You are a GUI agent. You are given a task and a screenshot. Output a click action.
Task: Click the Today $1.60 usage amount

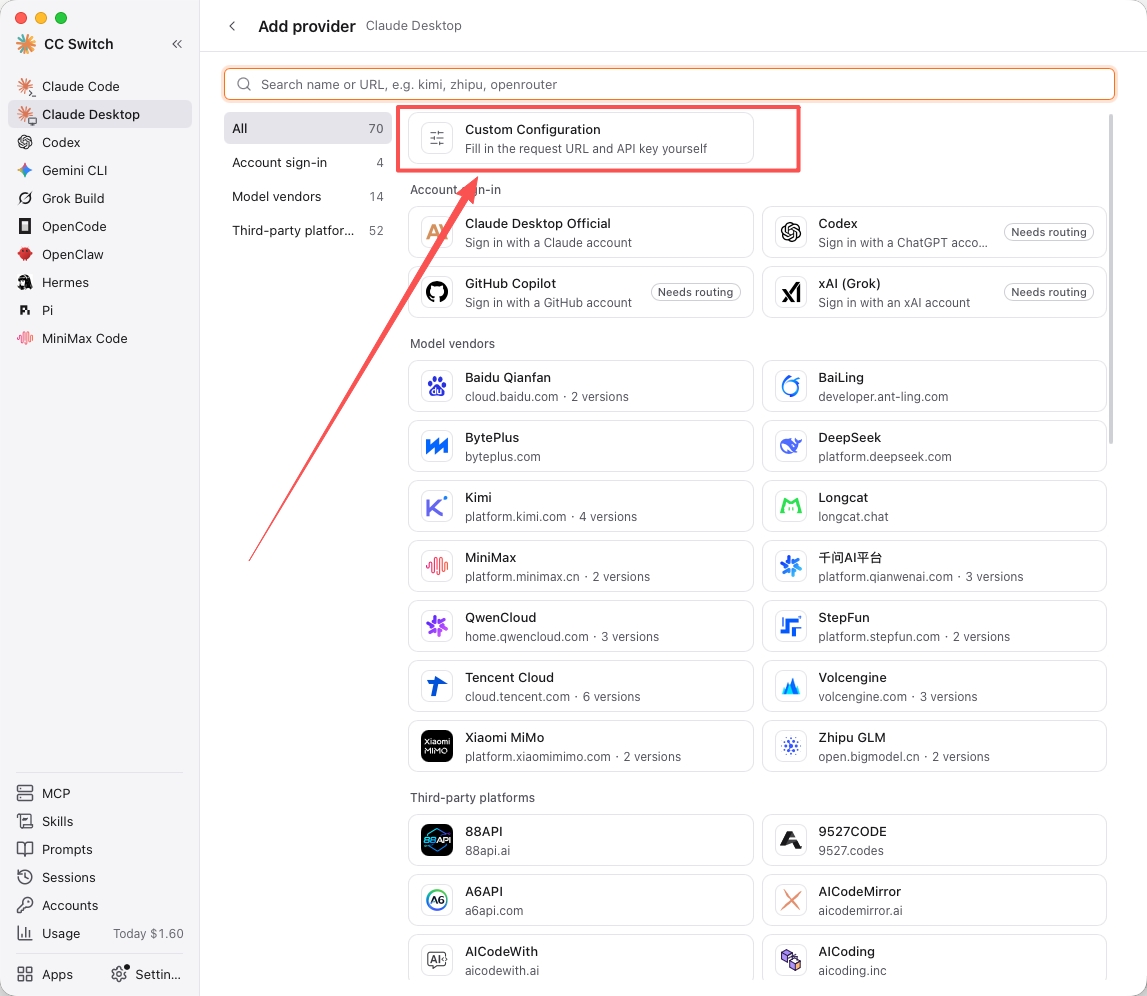[148, 934]
